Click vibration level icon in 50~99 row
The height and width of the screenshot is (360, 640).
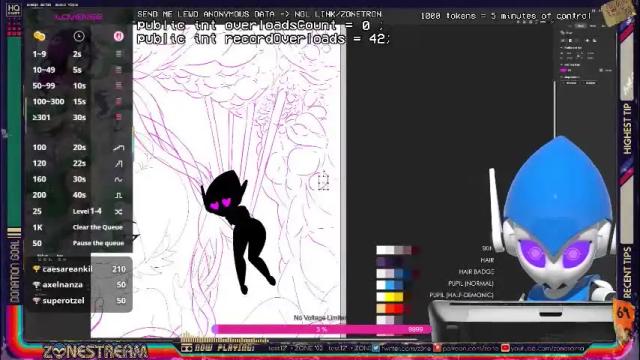[118, 86]
